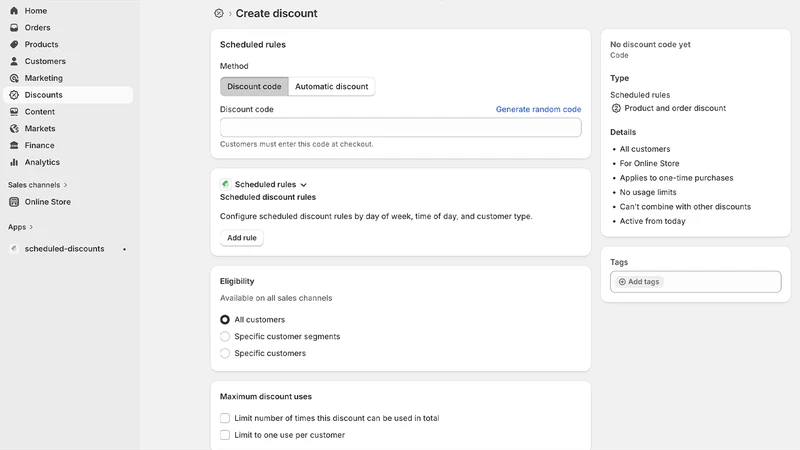Click the Content sidebar item
Image resolution: width=800 pixels, height=450 pixels.
click(68, 112)
